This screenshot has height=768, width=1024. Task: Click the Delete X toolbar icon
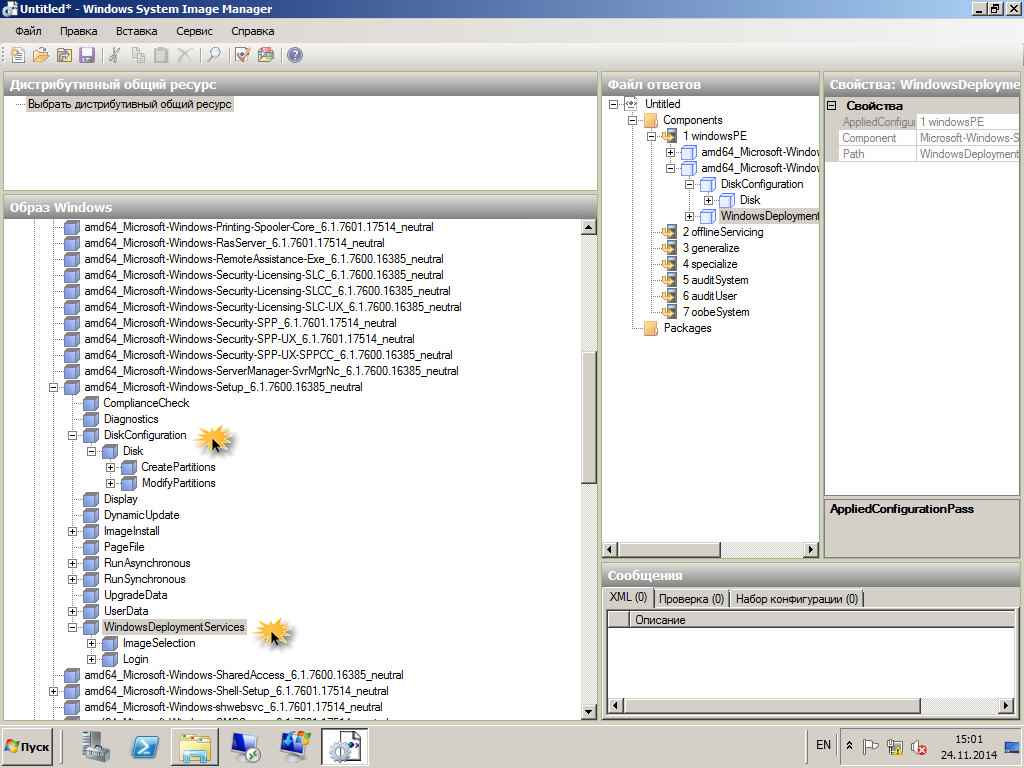pos(185,56)
